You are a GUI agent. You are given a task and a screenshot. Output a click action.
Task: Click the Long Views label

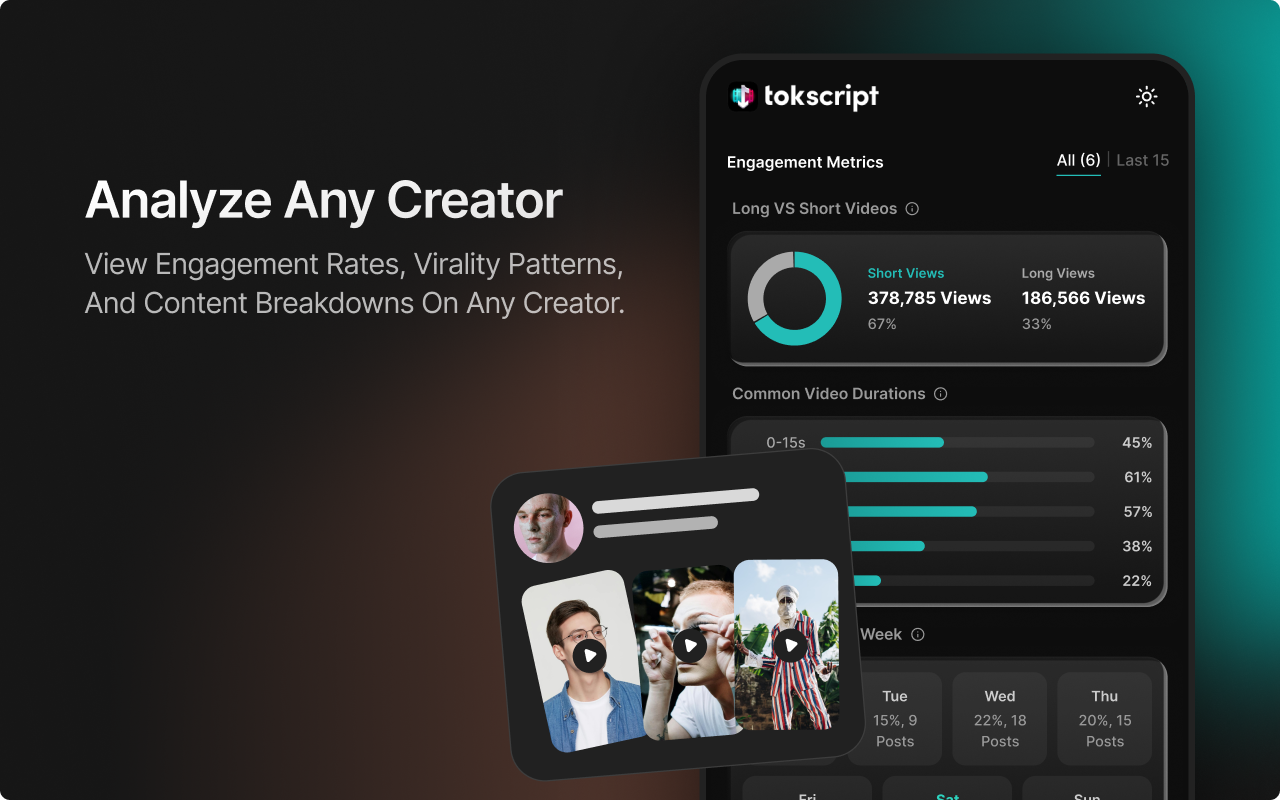click(x=1058, y=273)
